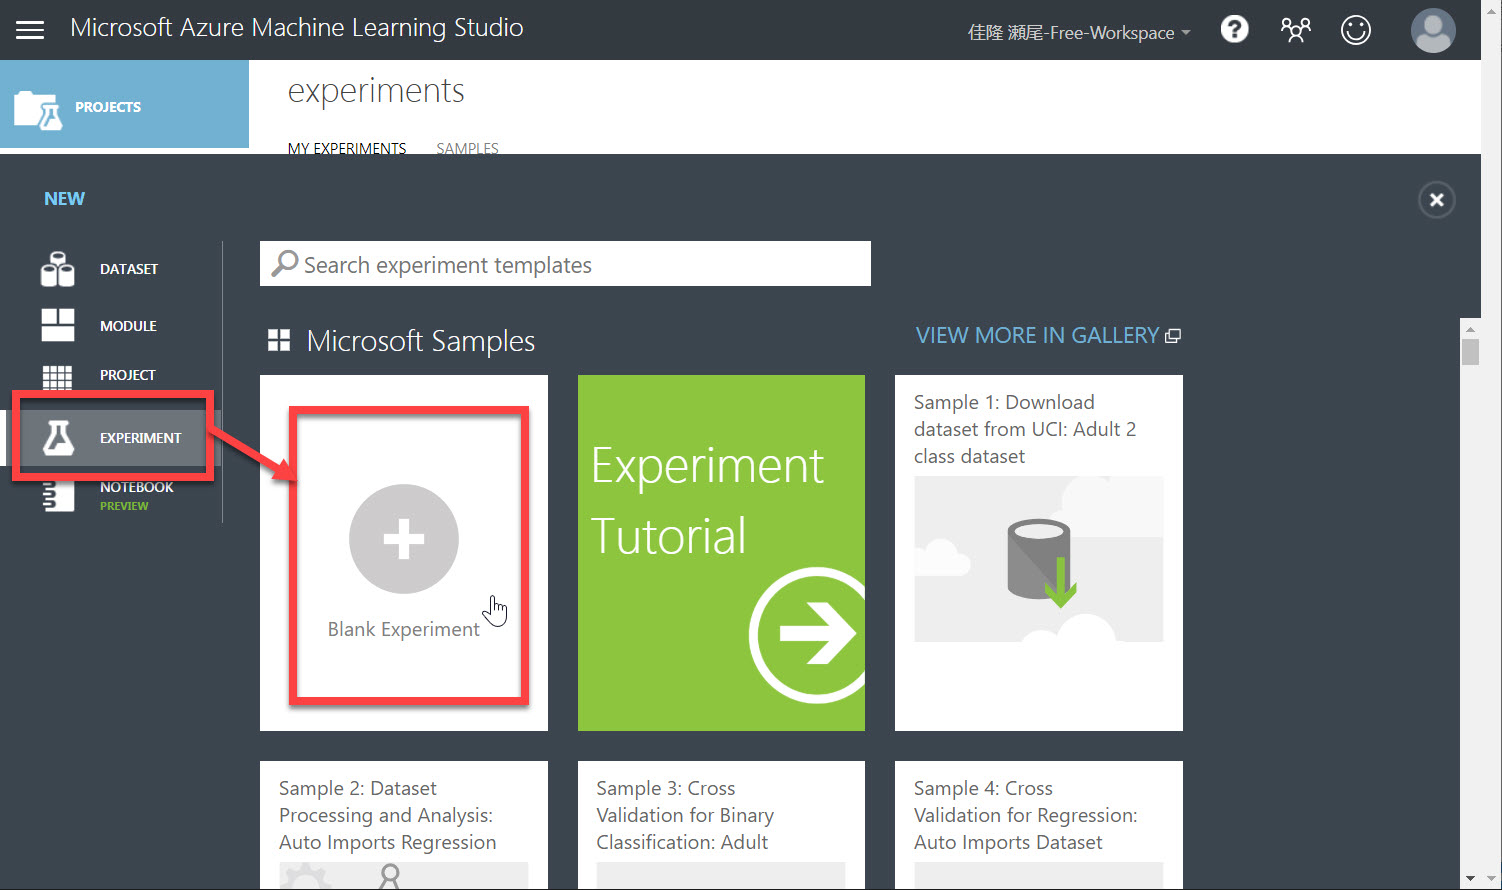The width and height of the screenshot is (1502, 890).
Task: Expand the Free-Workspace dropdown
Action: (x=1079, y=32)
